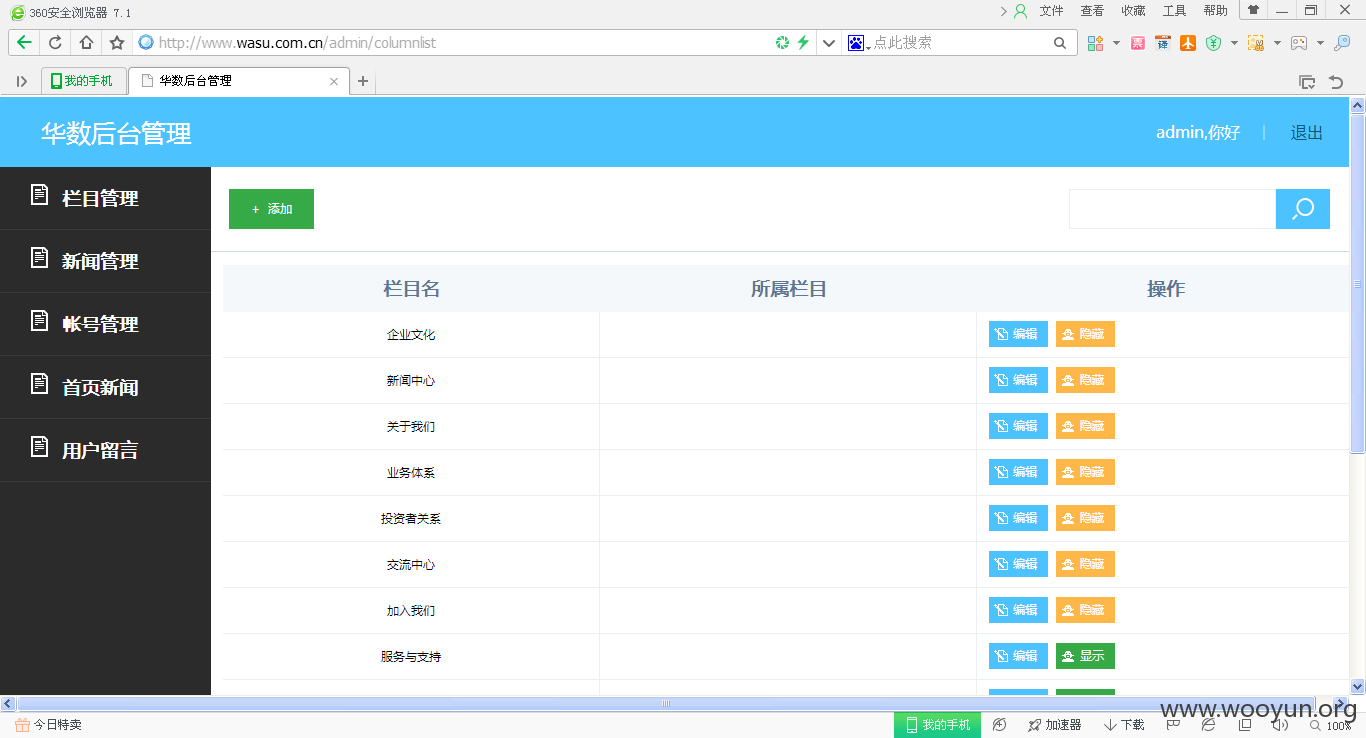Image resolution: width=1366 pixels, height=738 pixels.
Task: Click the admin page search input field
Action: (x=1172, y=209)
